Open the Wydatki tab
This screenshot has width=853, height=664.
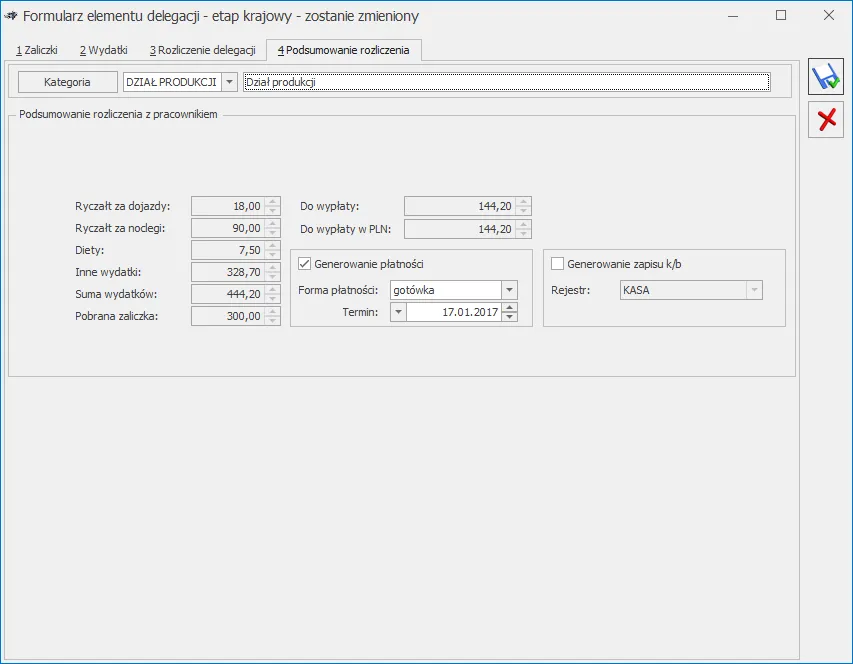103,49
